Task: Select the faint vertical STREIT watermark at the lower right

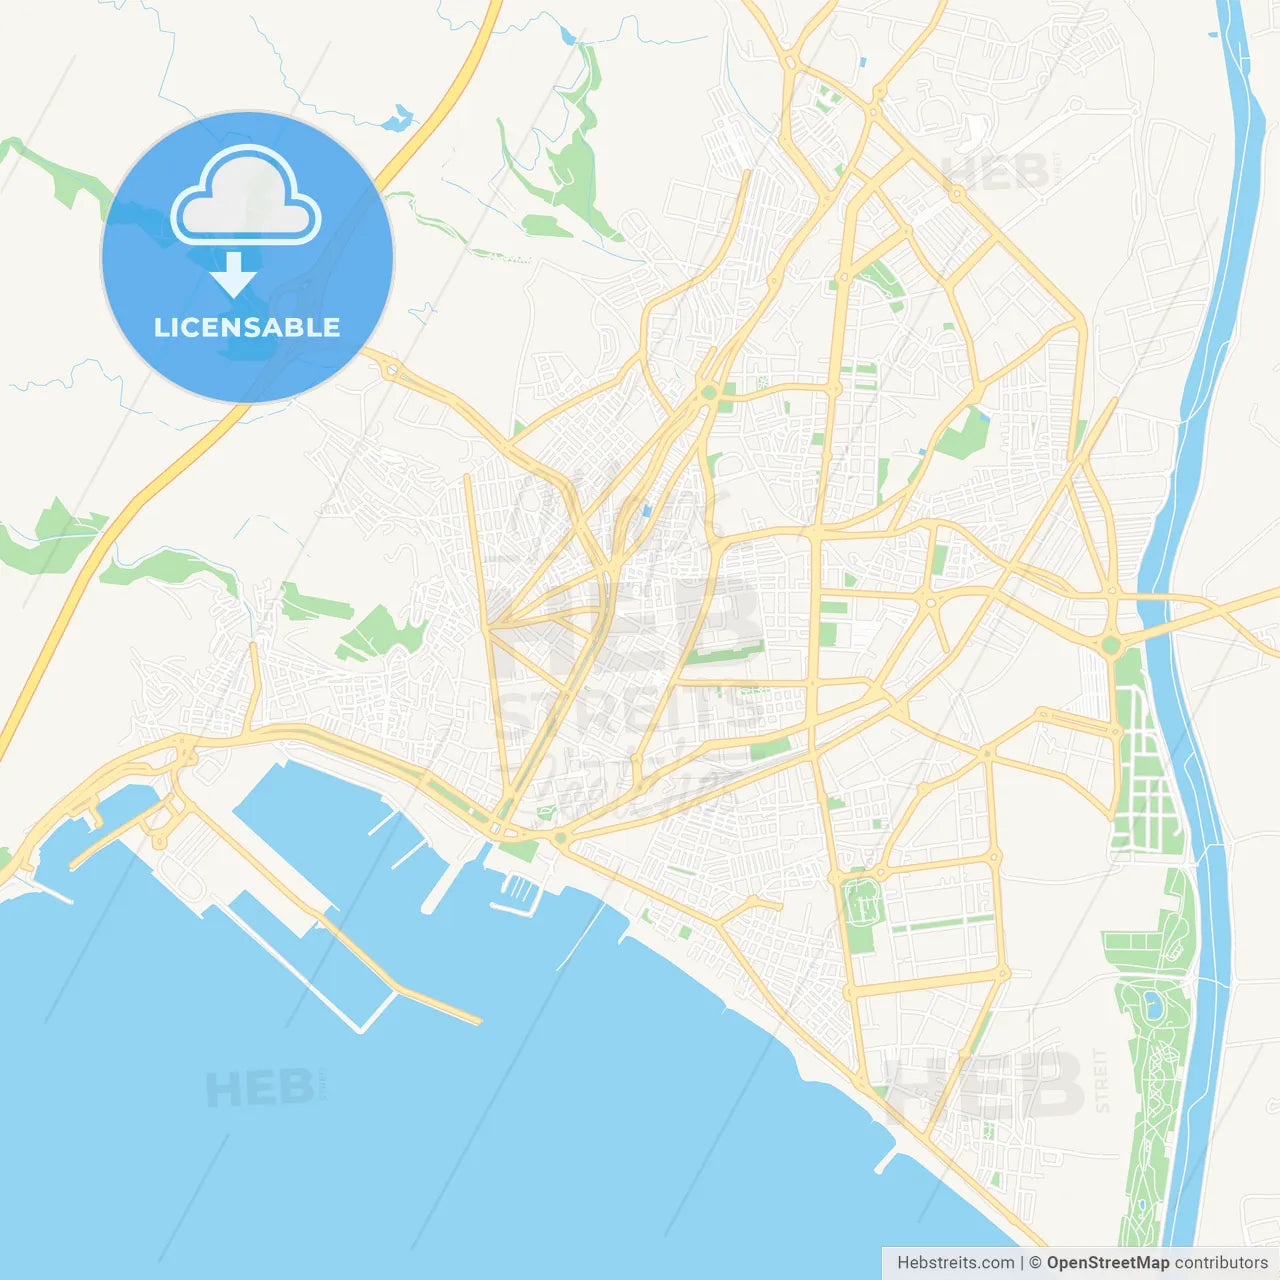Action: pyautogui.click(x=1102, y=1080)
